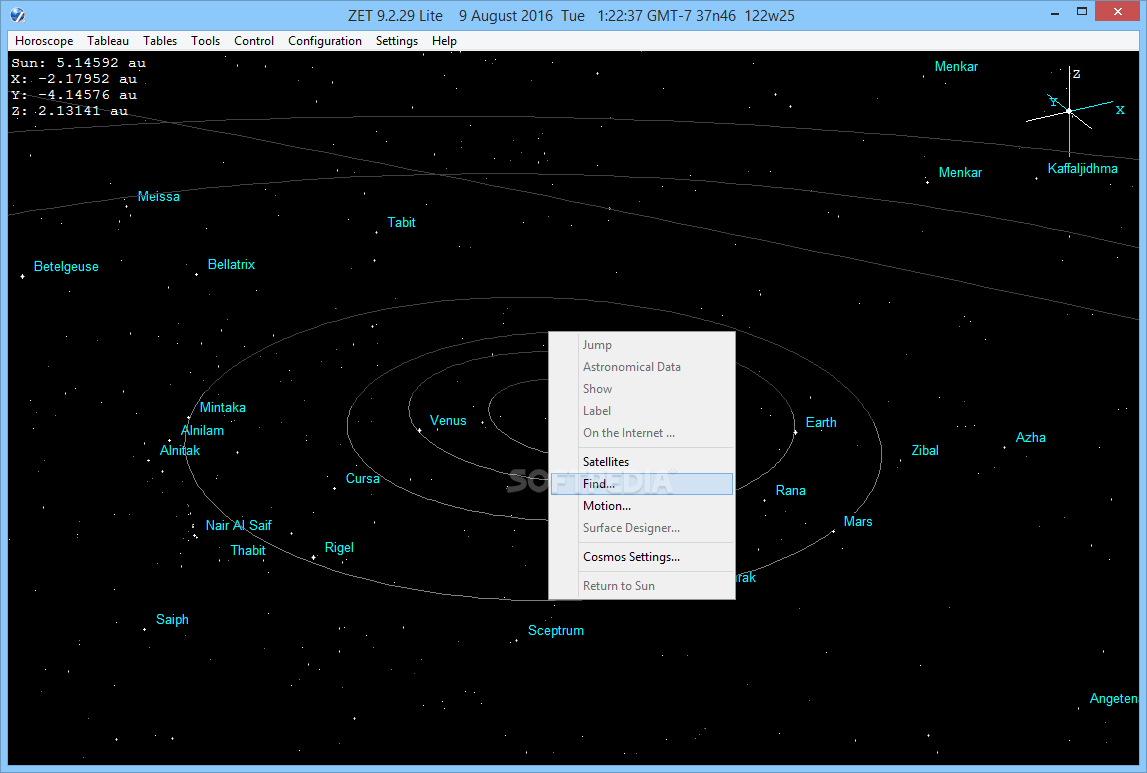Select the Earth planet label
Screen dimensions: 1147x773
tap(821, 423)
